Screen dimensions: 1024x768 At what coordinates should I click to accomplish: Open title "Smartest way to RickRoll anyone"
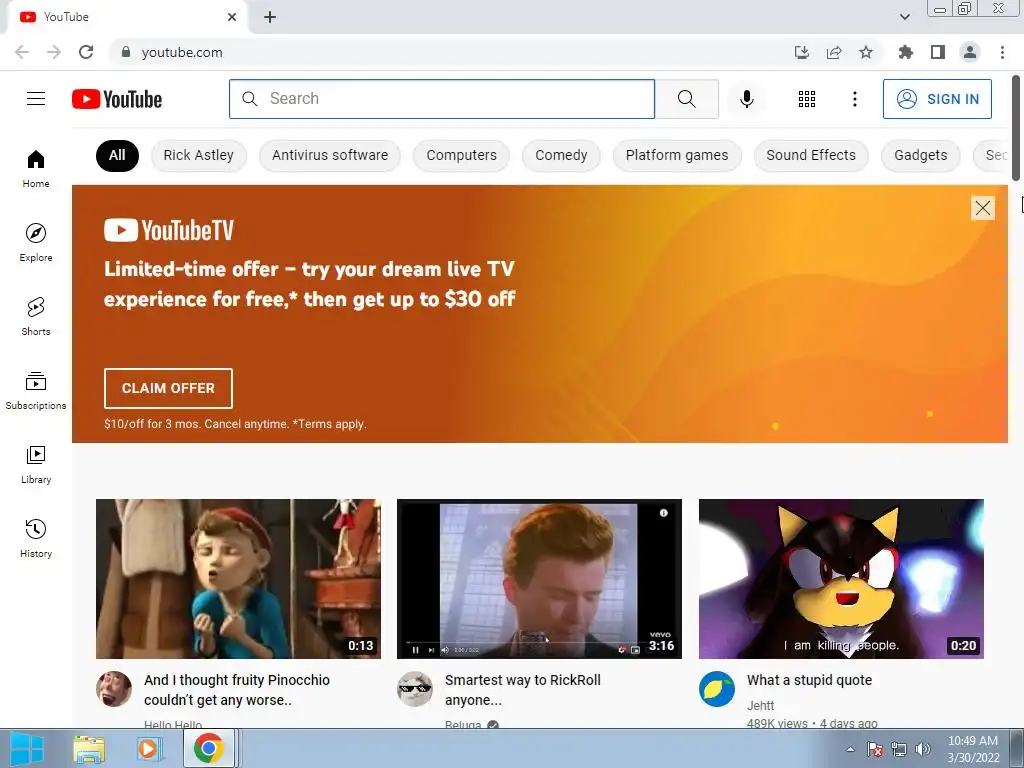click(x=522, y=690)
